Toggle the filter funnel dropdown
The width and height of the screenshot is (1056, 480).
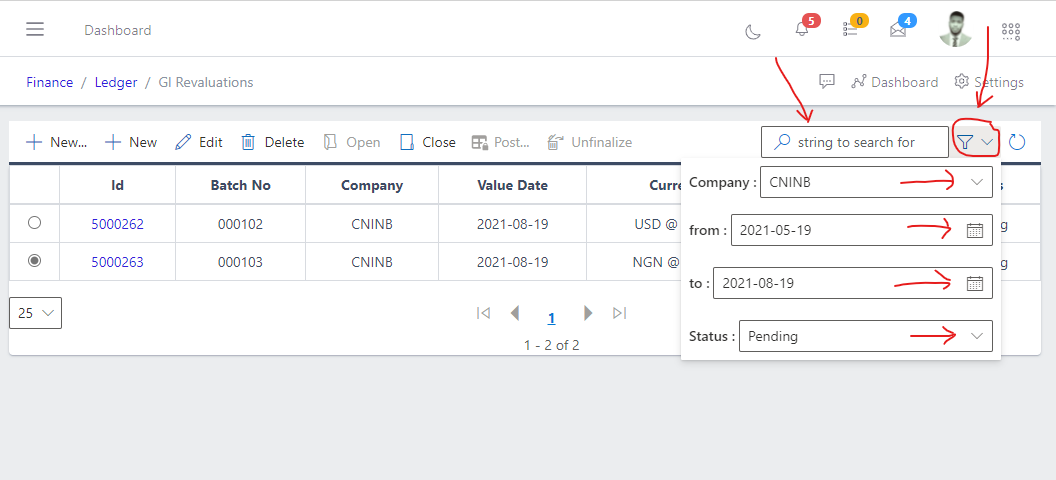click(x=975, y=142)
